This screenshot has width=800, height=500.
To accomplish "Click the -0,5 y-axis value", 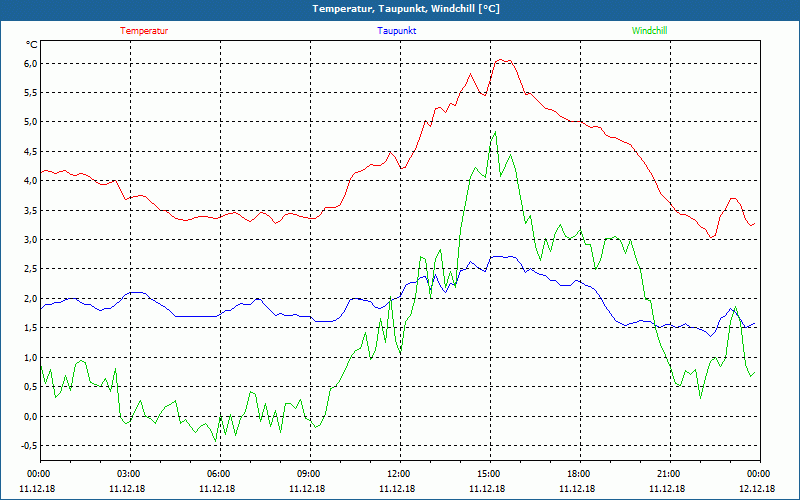I will pyautogui.click(x=29, y=445).
